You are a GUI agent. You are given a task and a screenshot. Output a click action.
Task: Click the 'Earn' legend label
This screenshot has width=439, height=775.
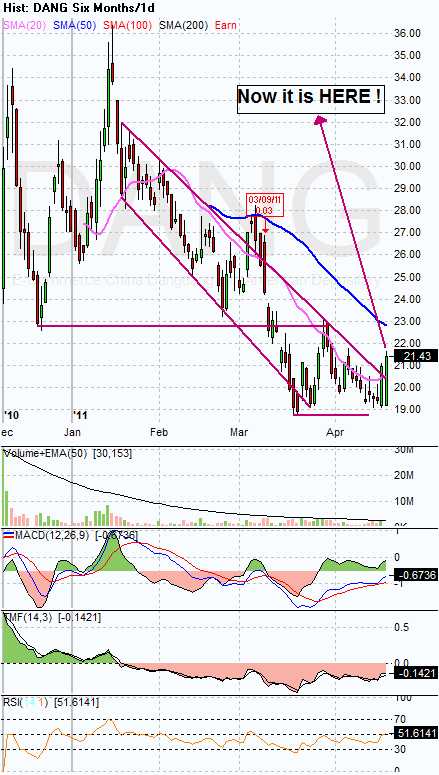225,24
